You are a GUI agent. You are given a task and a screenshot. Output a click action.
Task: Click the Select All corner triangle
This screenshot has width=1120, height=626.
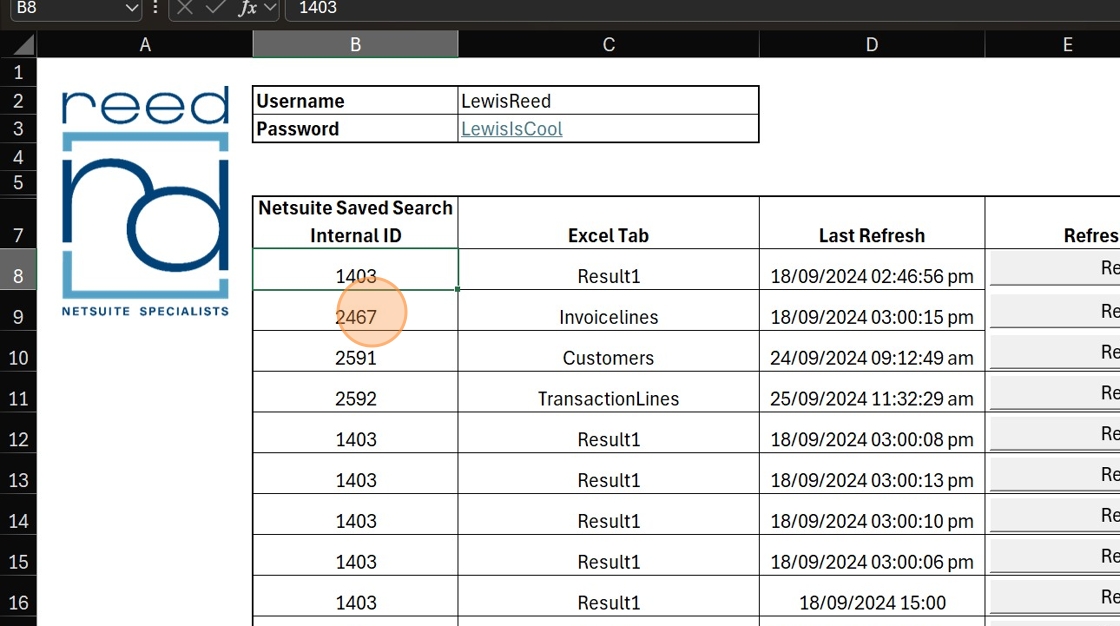[x=24, y=45]
